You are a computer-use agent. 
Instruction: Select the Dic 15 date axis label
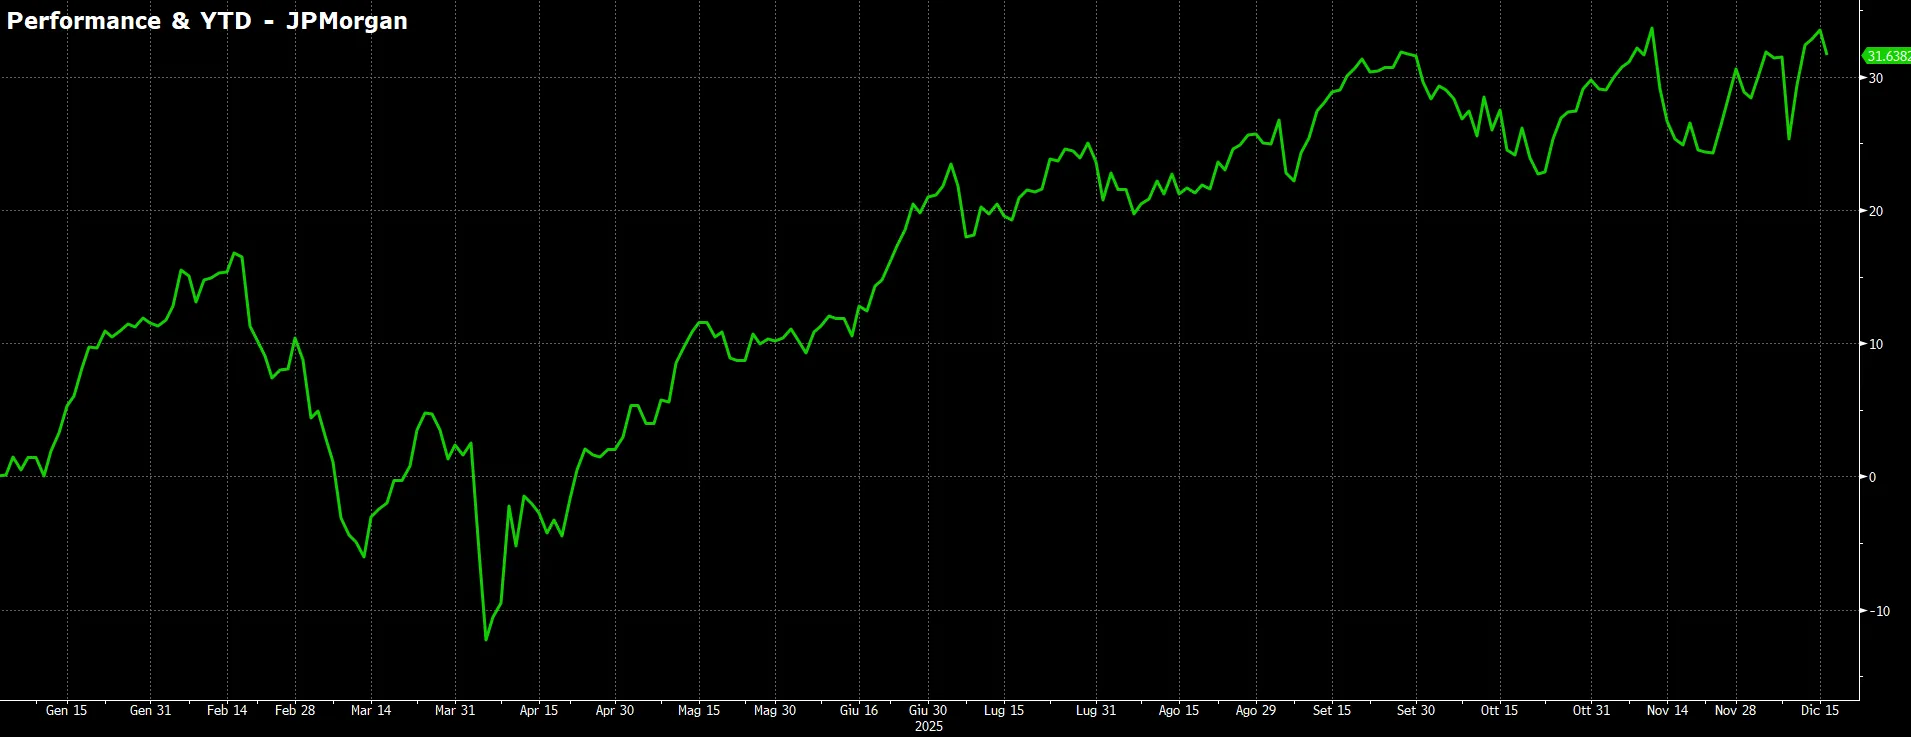[x=1820, y=710]
